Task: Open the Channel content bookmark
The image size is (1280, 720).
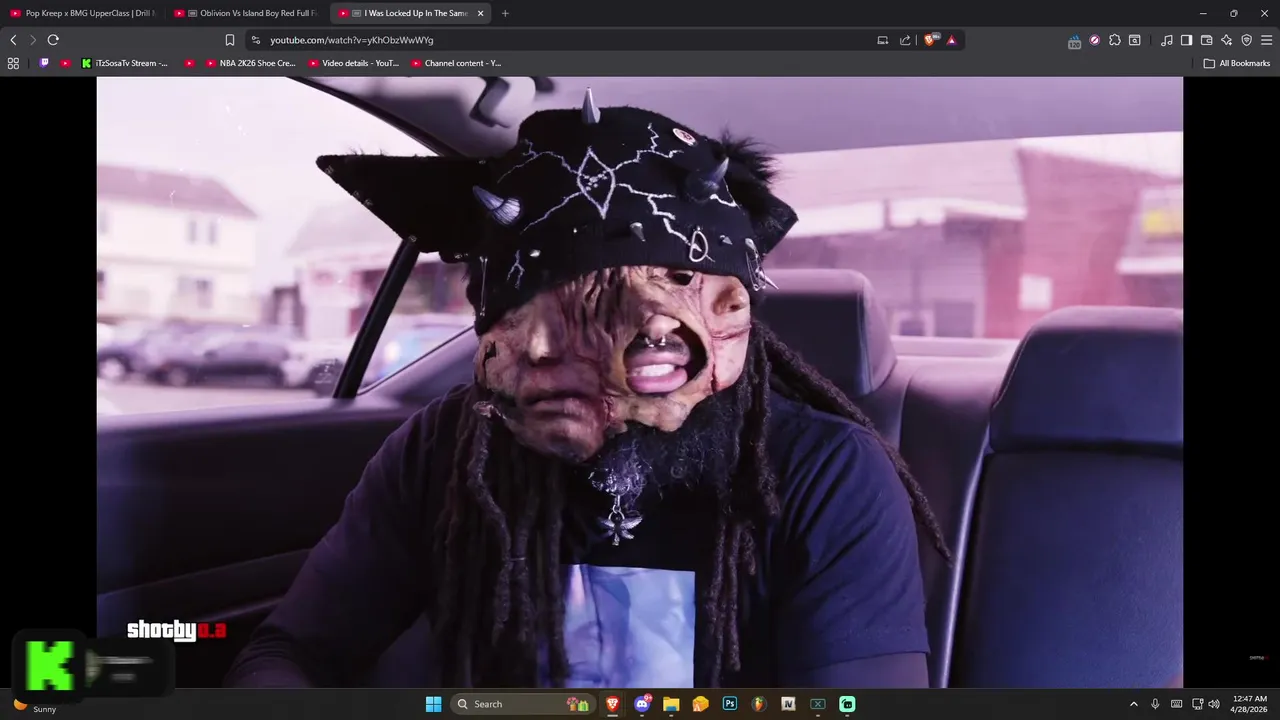Action: click(456, 63)
